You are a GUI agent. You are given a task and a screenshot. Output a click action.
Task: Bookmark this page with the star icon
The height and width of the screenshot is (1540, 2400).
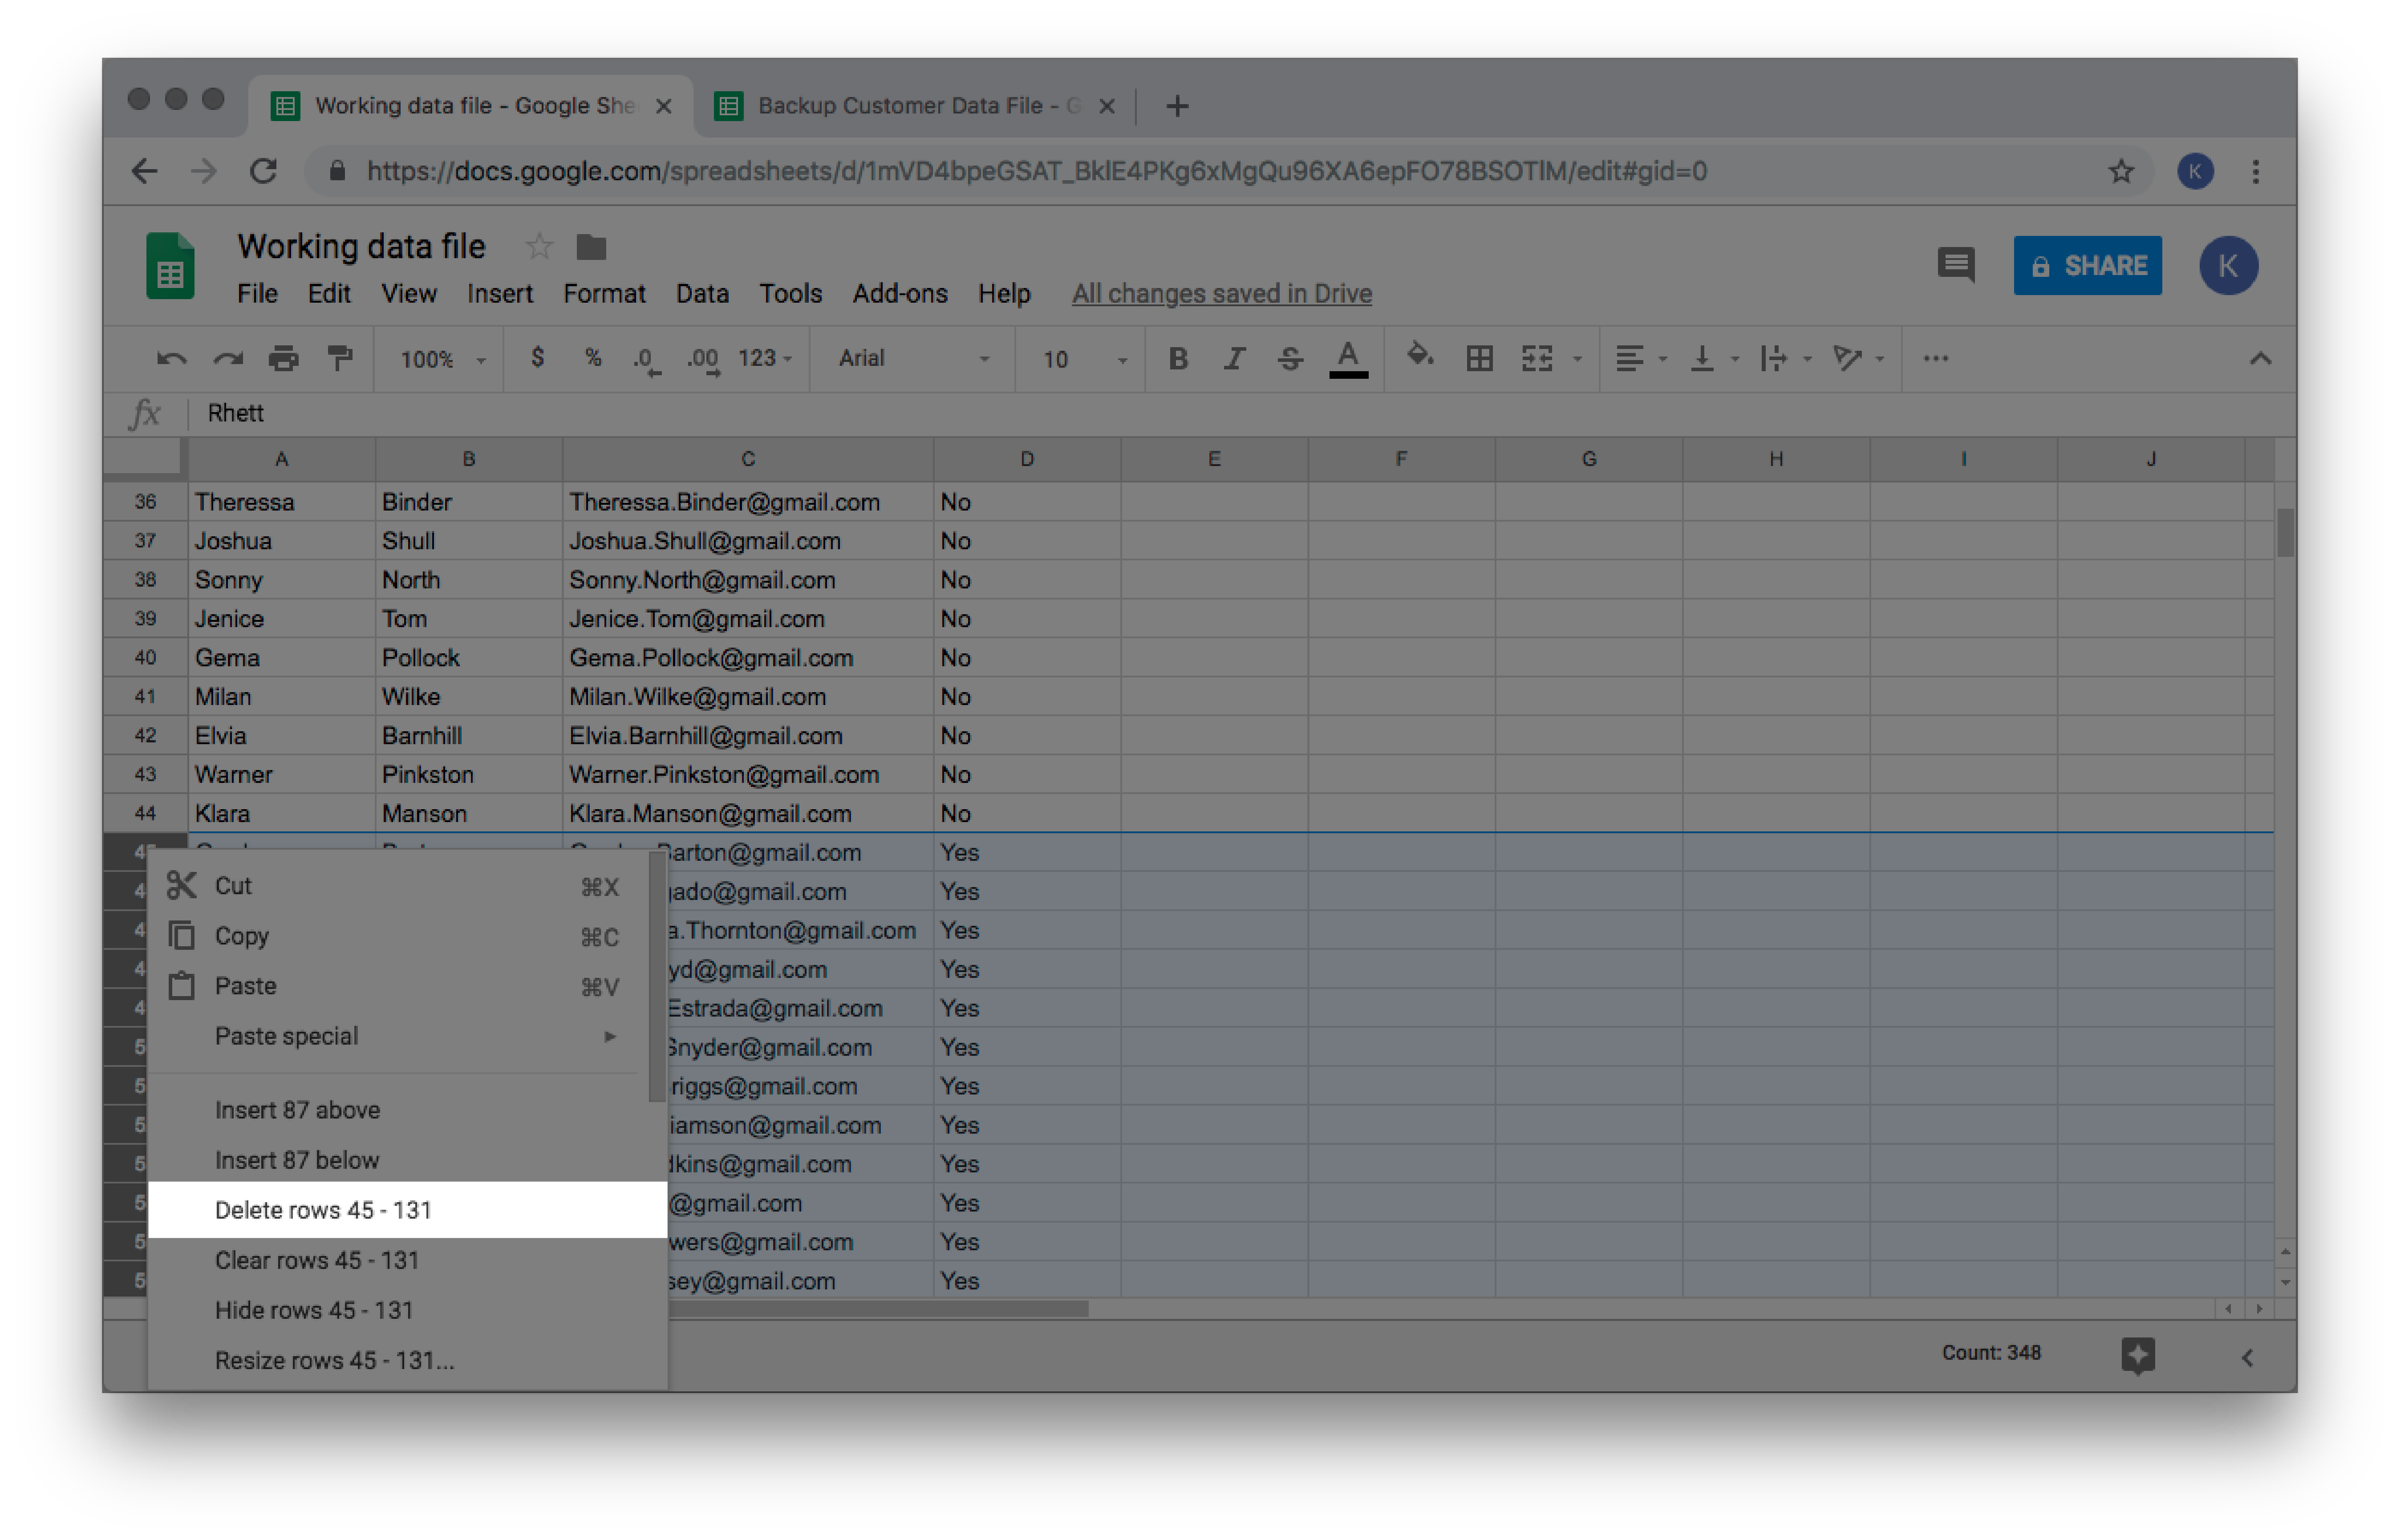tap(2121, 171)
